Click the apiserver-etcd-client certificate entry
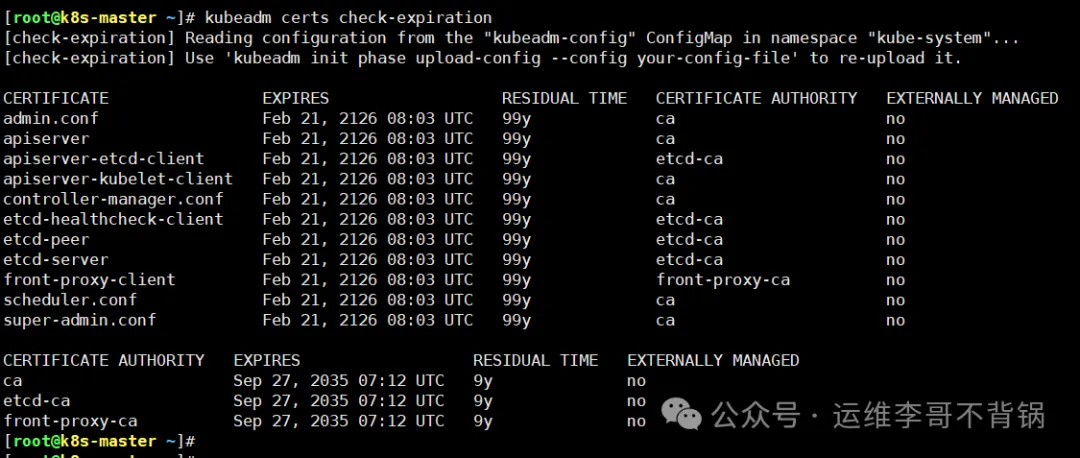1080x458 pixels. 104,158
